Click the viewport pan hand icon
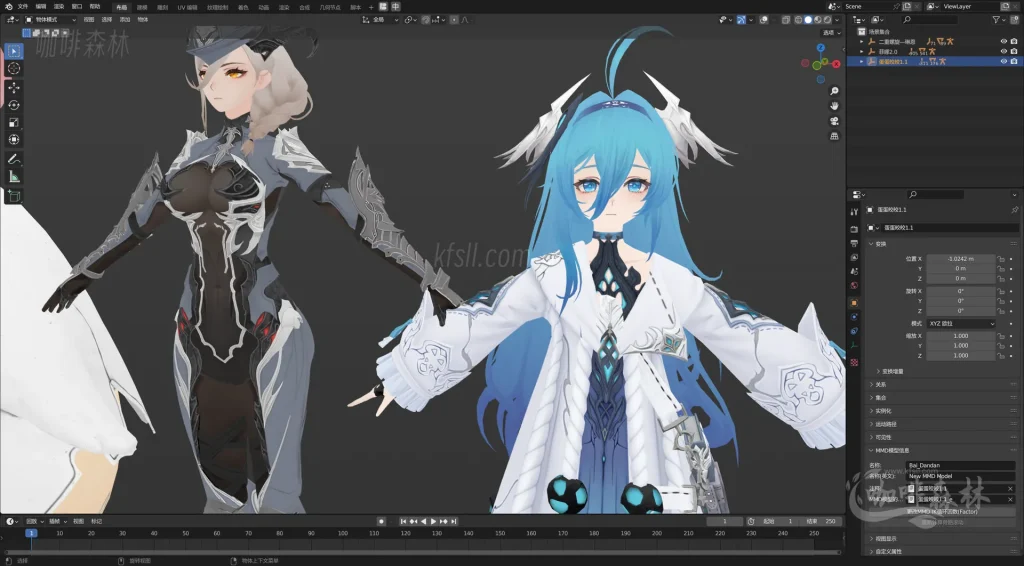The image size is (1024, 566). pyautogui.click(x=834, y=106)
